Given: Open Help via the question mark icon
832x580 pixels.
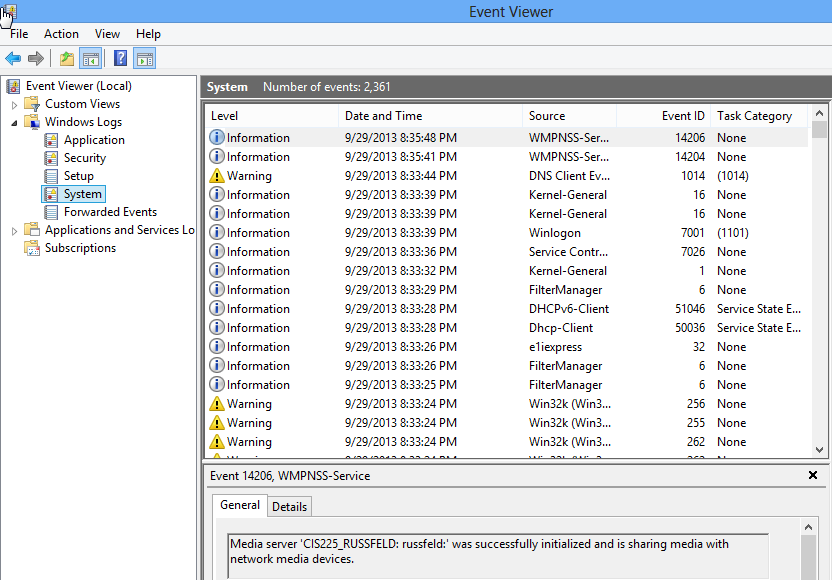Looking at the screenshot, I should [x=120, y=58].
